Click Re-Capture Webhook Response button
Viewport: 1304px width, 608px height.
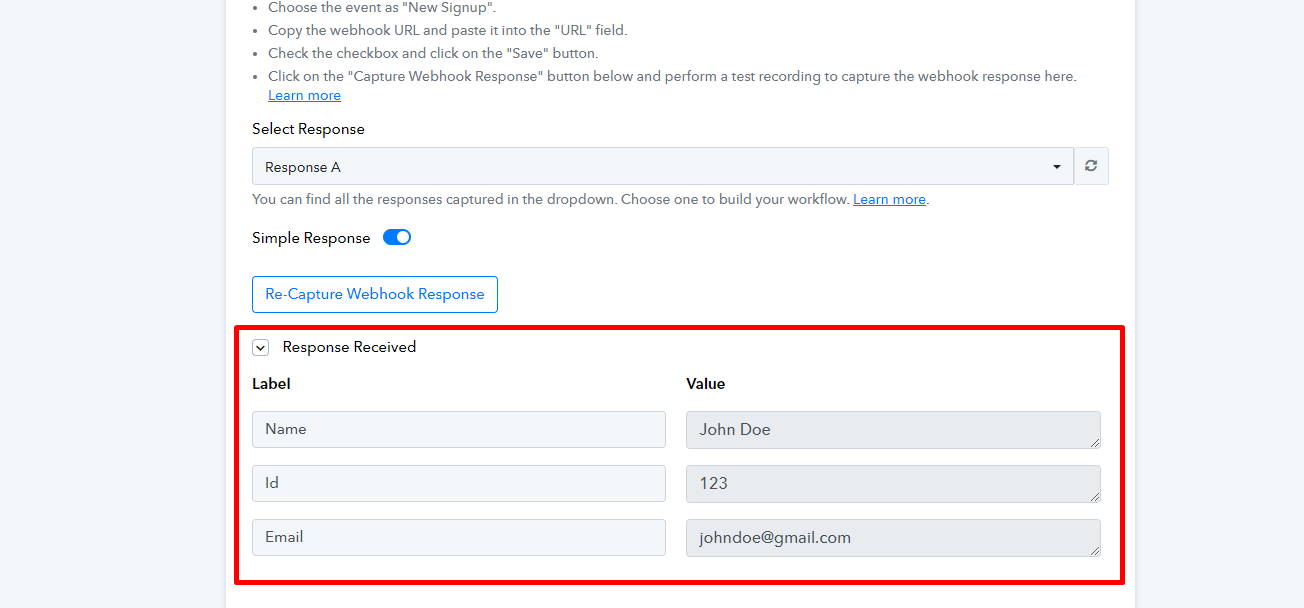375,294
